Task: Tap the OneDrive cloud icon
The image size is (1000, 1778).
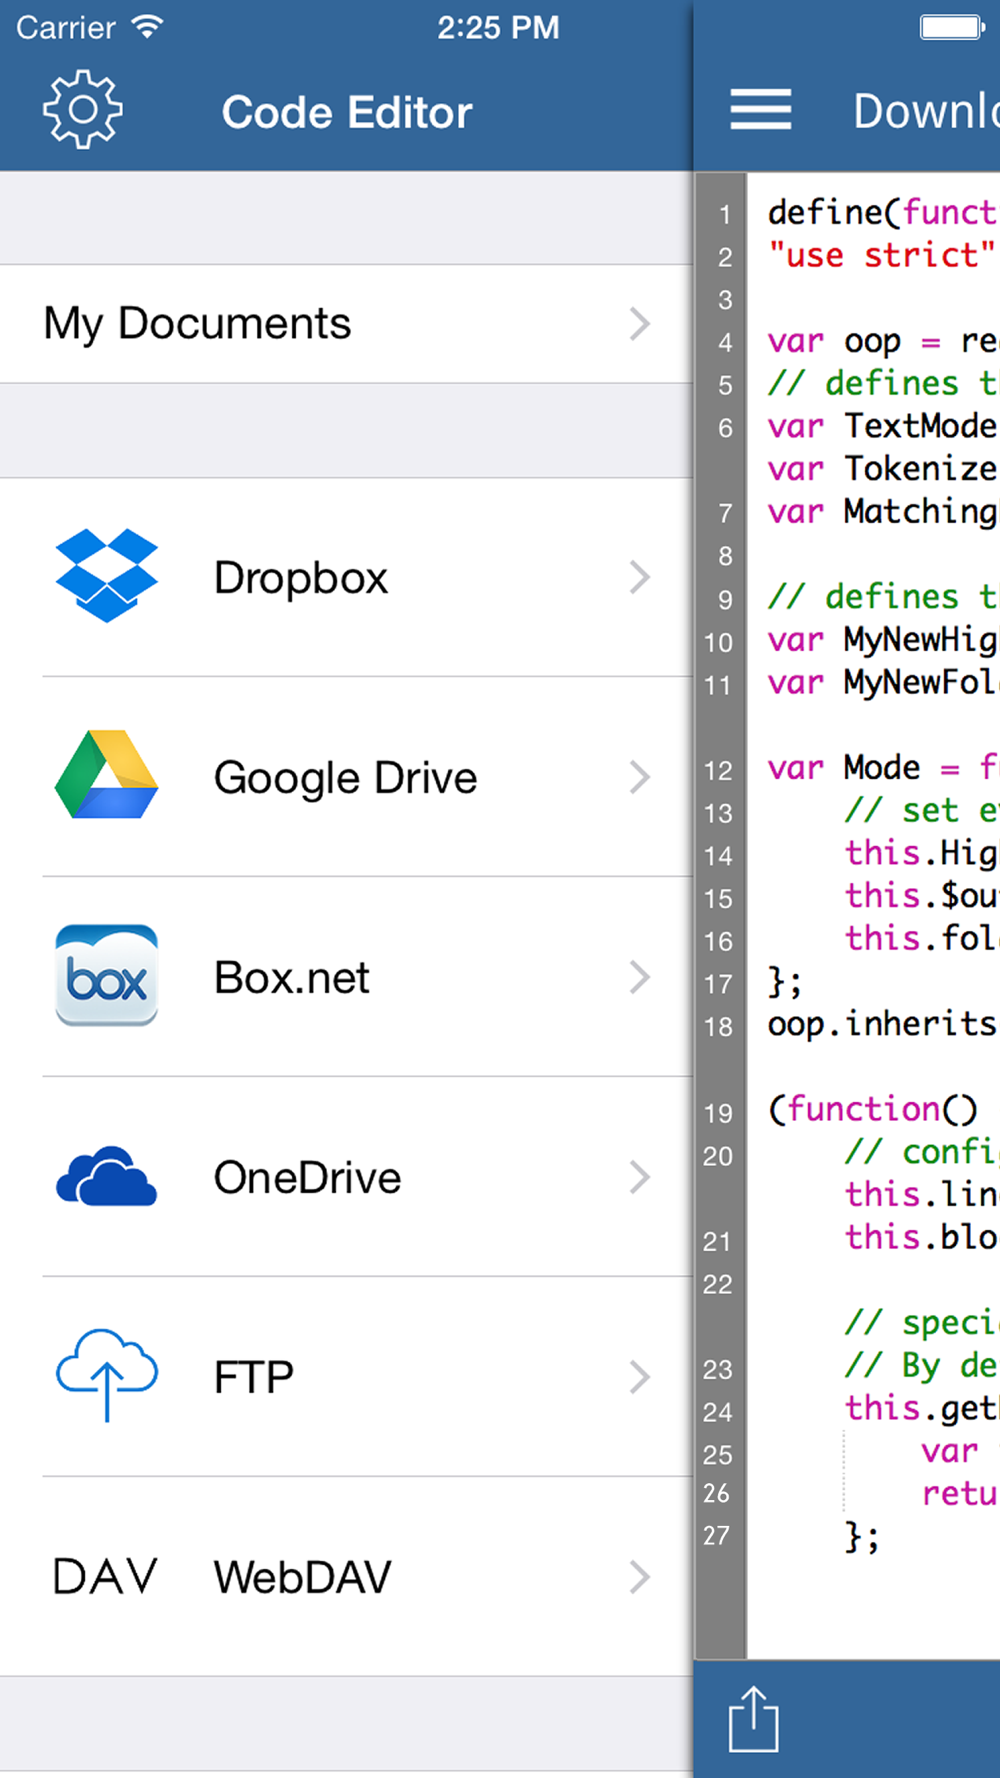Action: pos(107,1176)
